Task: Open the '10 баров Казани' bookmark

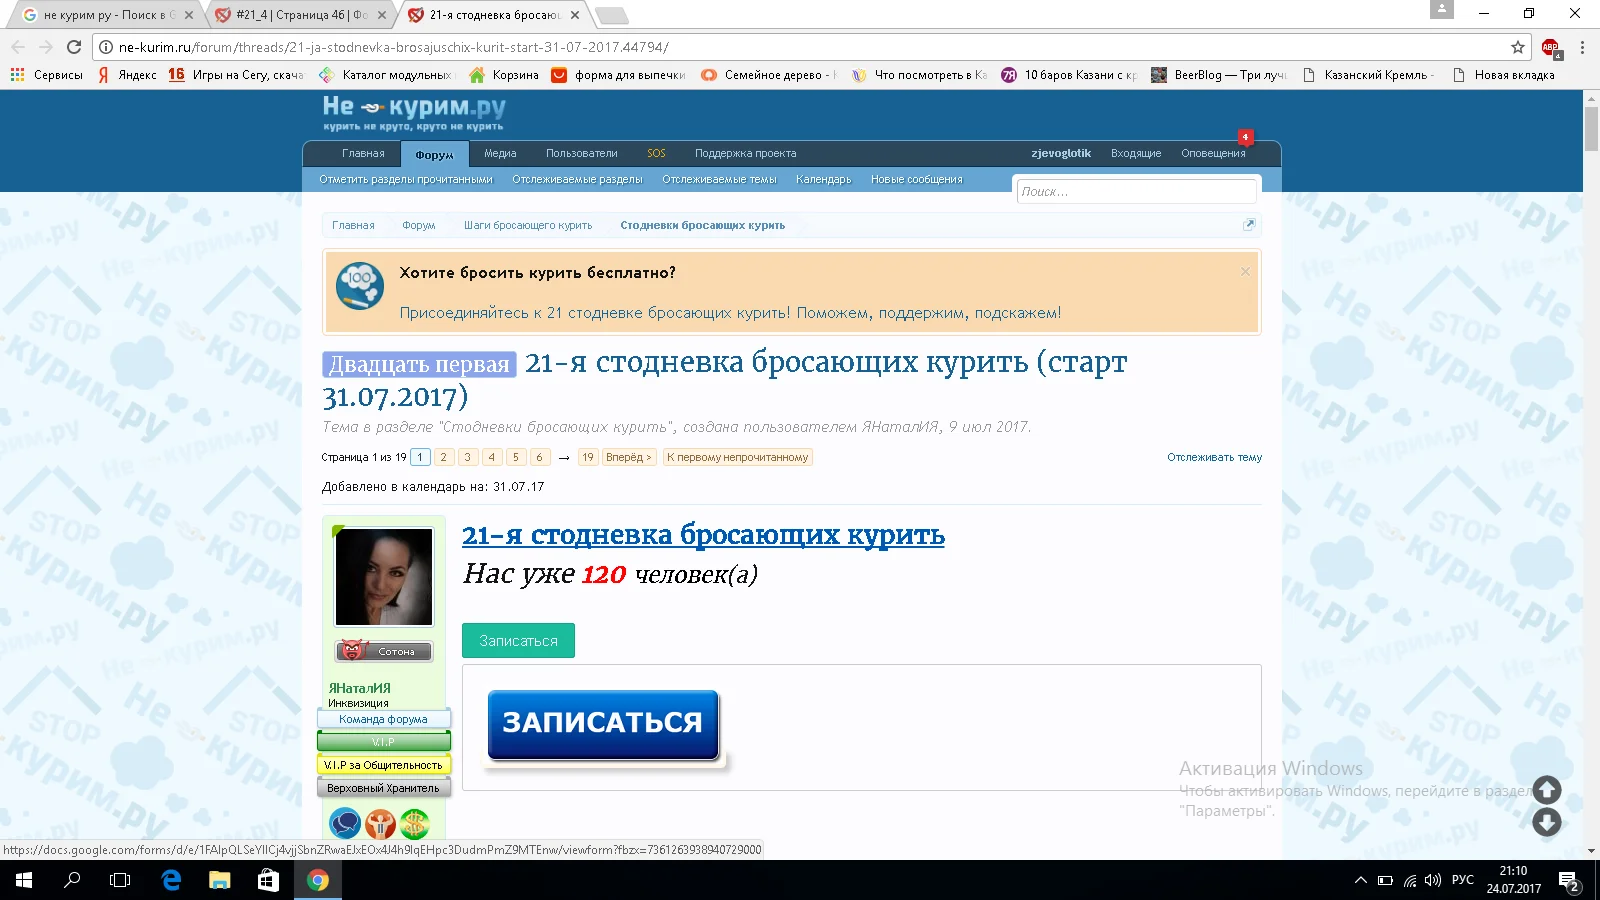Action: (x=1069, y=75)
